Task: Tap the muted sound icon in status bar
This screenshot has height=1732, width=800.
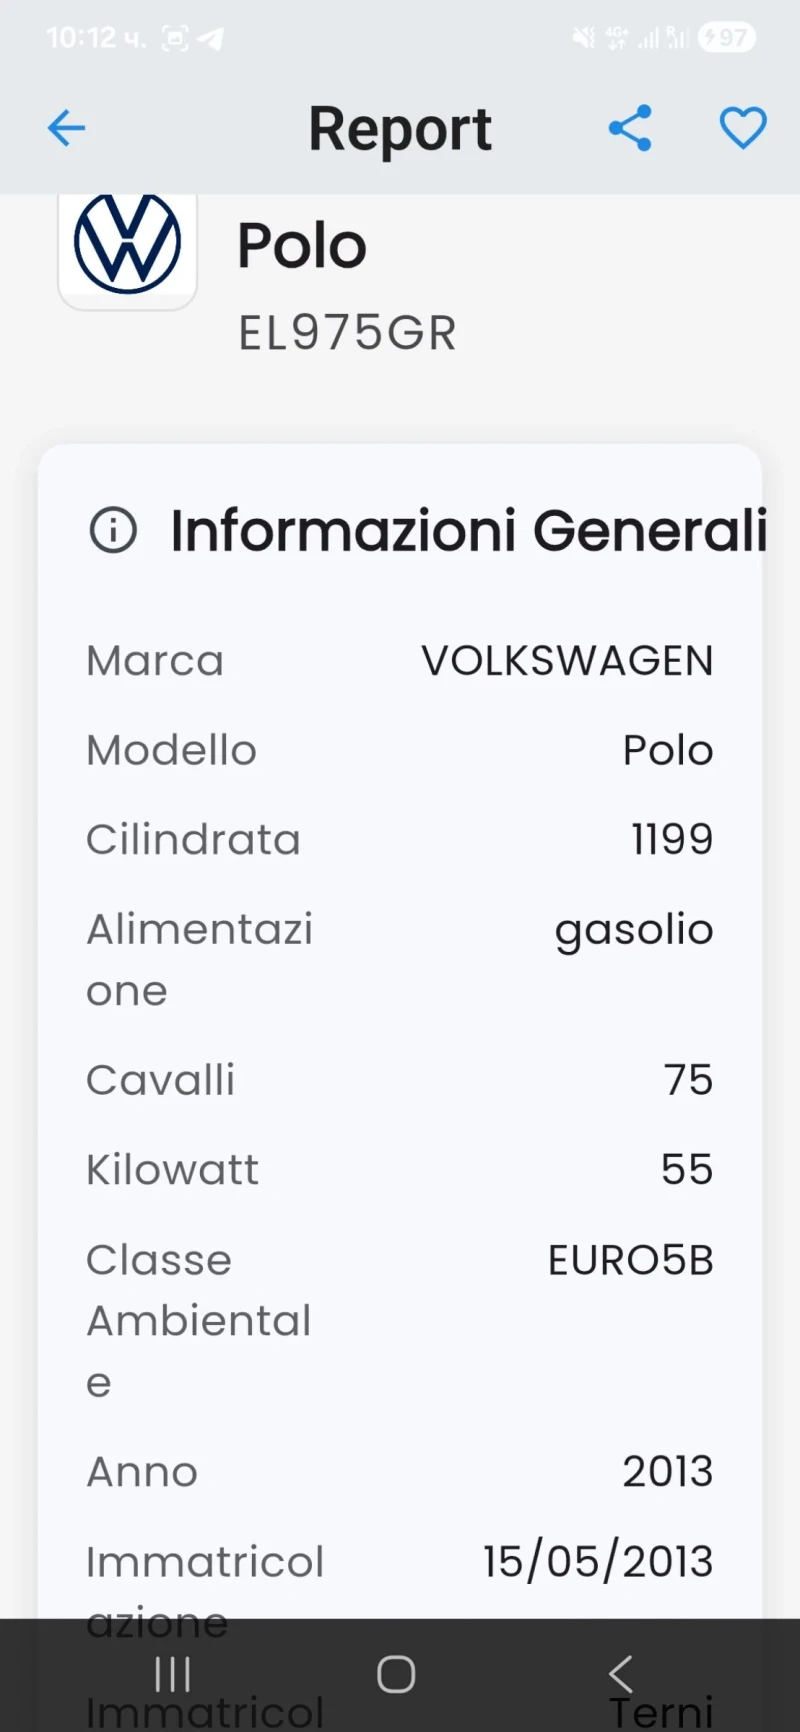Action: click(583, 37)
